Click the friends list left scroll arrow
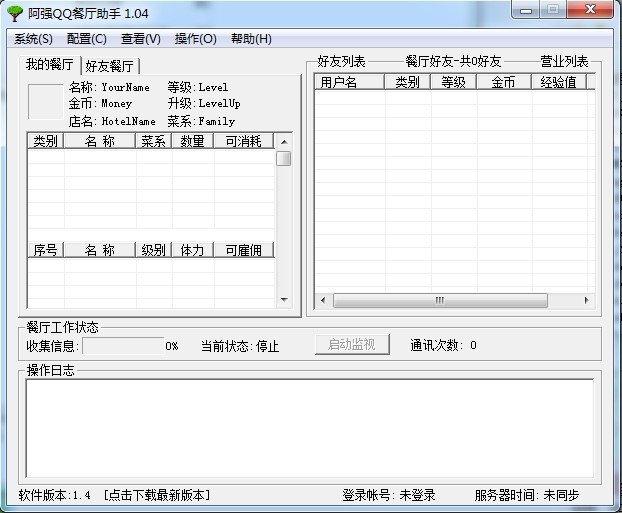This screenshot has width=622, height=513. tap(323, 300)
